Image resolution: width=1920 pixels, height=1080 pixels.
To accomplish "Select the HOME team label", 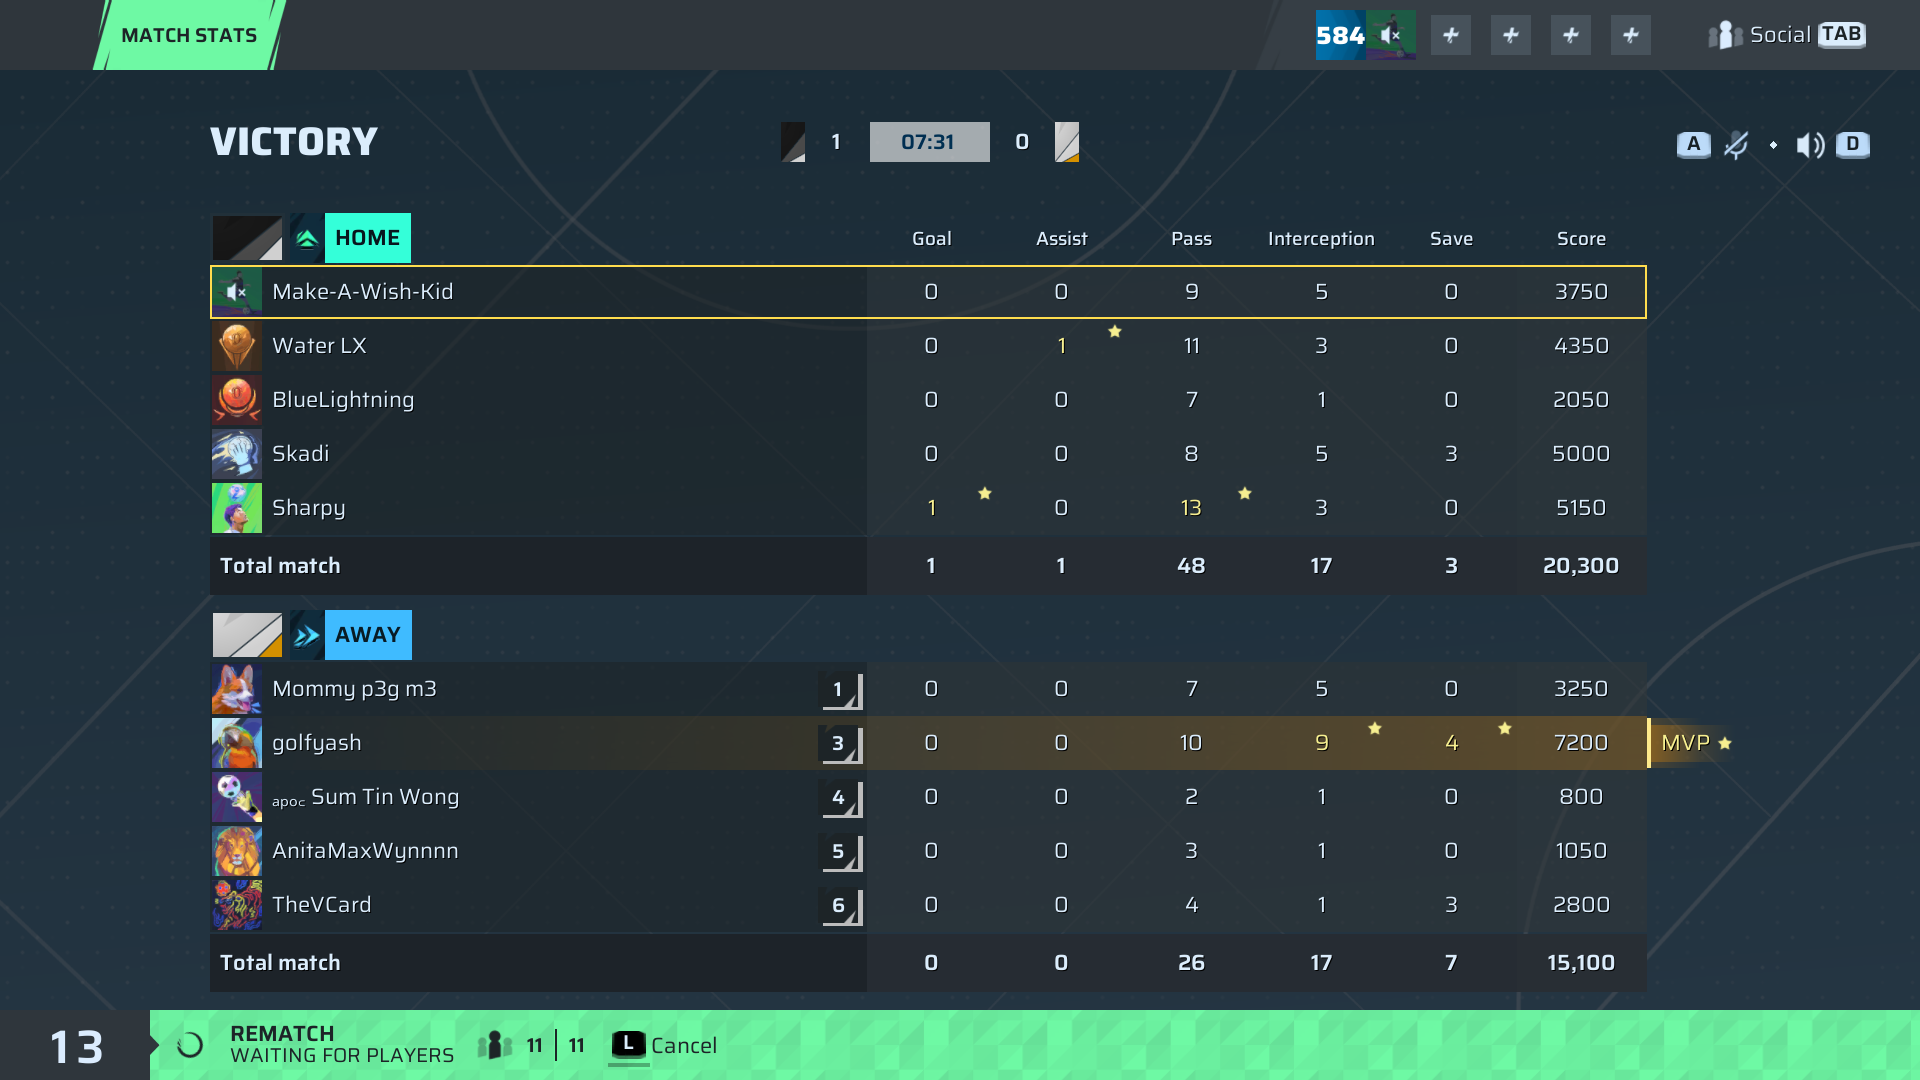I will click(368, 238).
